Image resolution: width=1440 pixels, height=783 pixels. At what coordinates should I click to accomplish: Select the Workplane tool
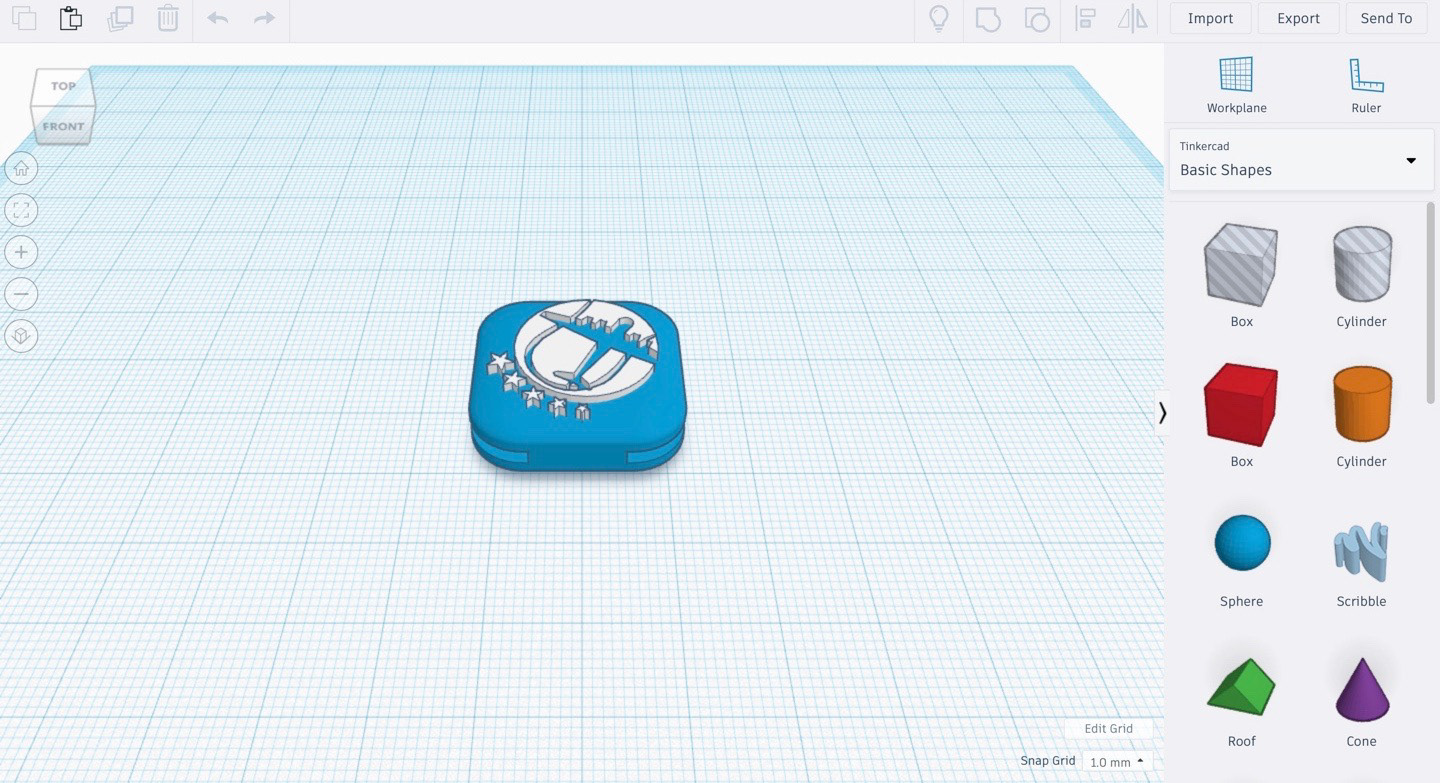point(1236,85)
